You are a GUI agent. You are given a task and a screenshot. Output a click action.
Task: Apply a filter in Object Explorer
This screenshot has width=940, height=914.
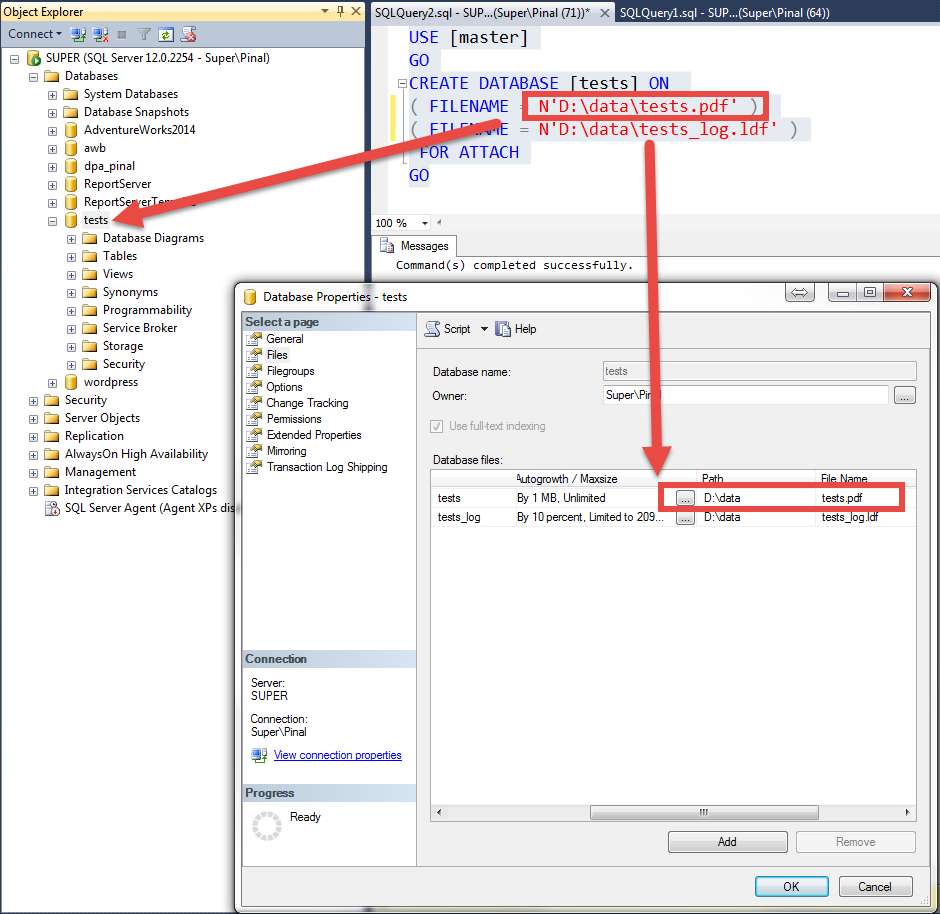coord(144,33)
